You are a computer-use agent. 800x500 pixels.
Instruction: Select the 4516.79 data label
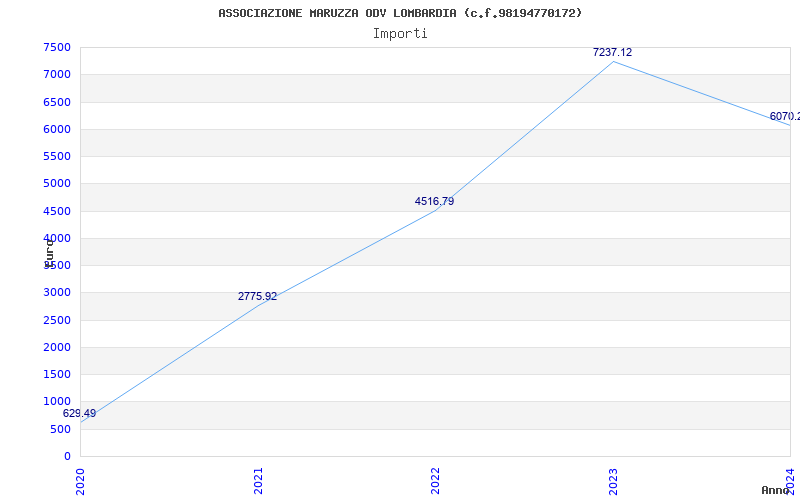pyautogui.click(x=434, y=201)
